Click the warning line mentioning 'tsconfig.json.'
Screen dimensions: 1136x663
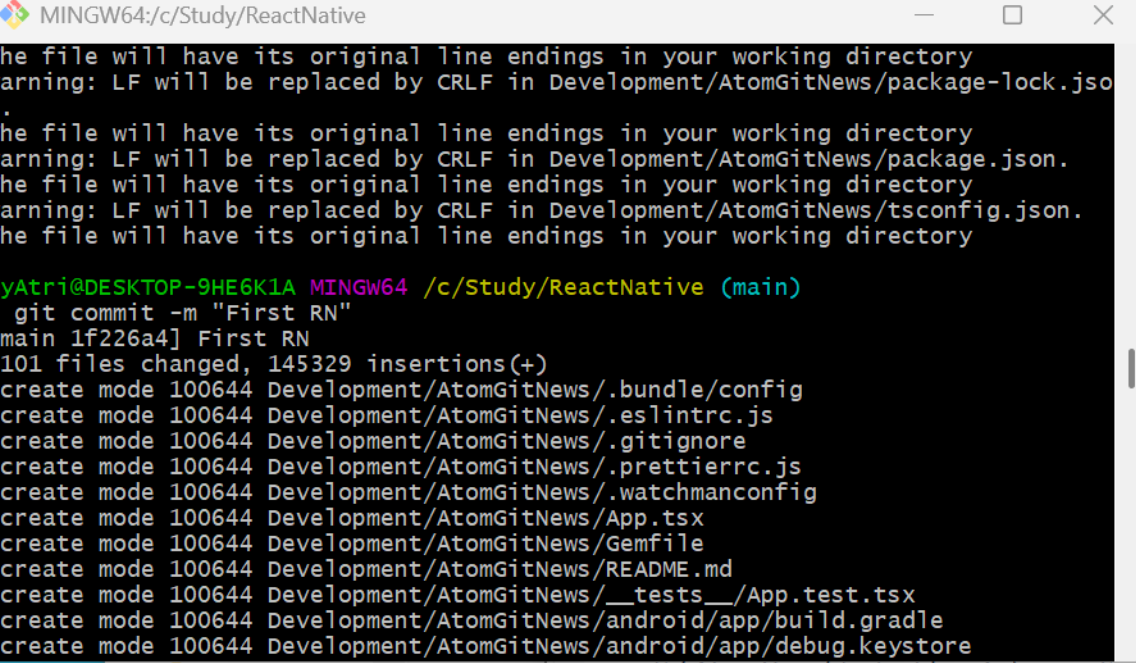click(542, 210)
